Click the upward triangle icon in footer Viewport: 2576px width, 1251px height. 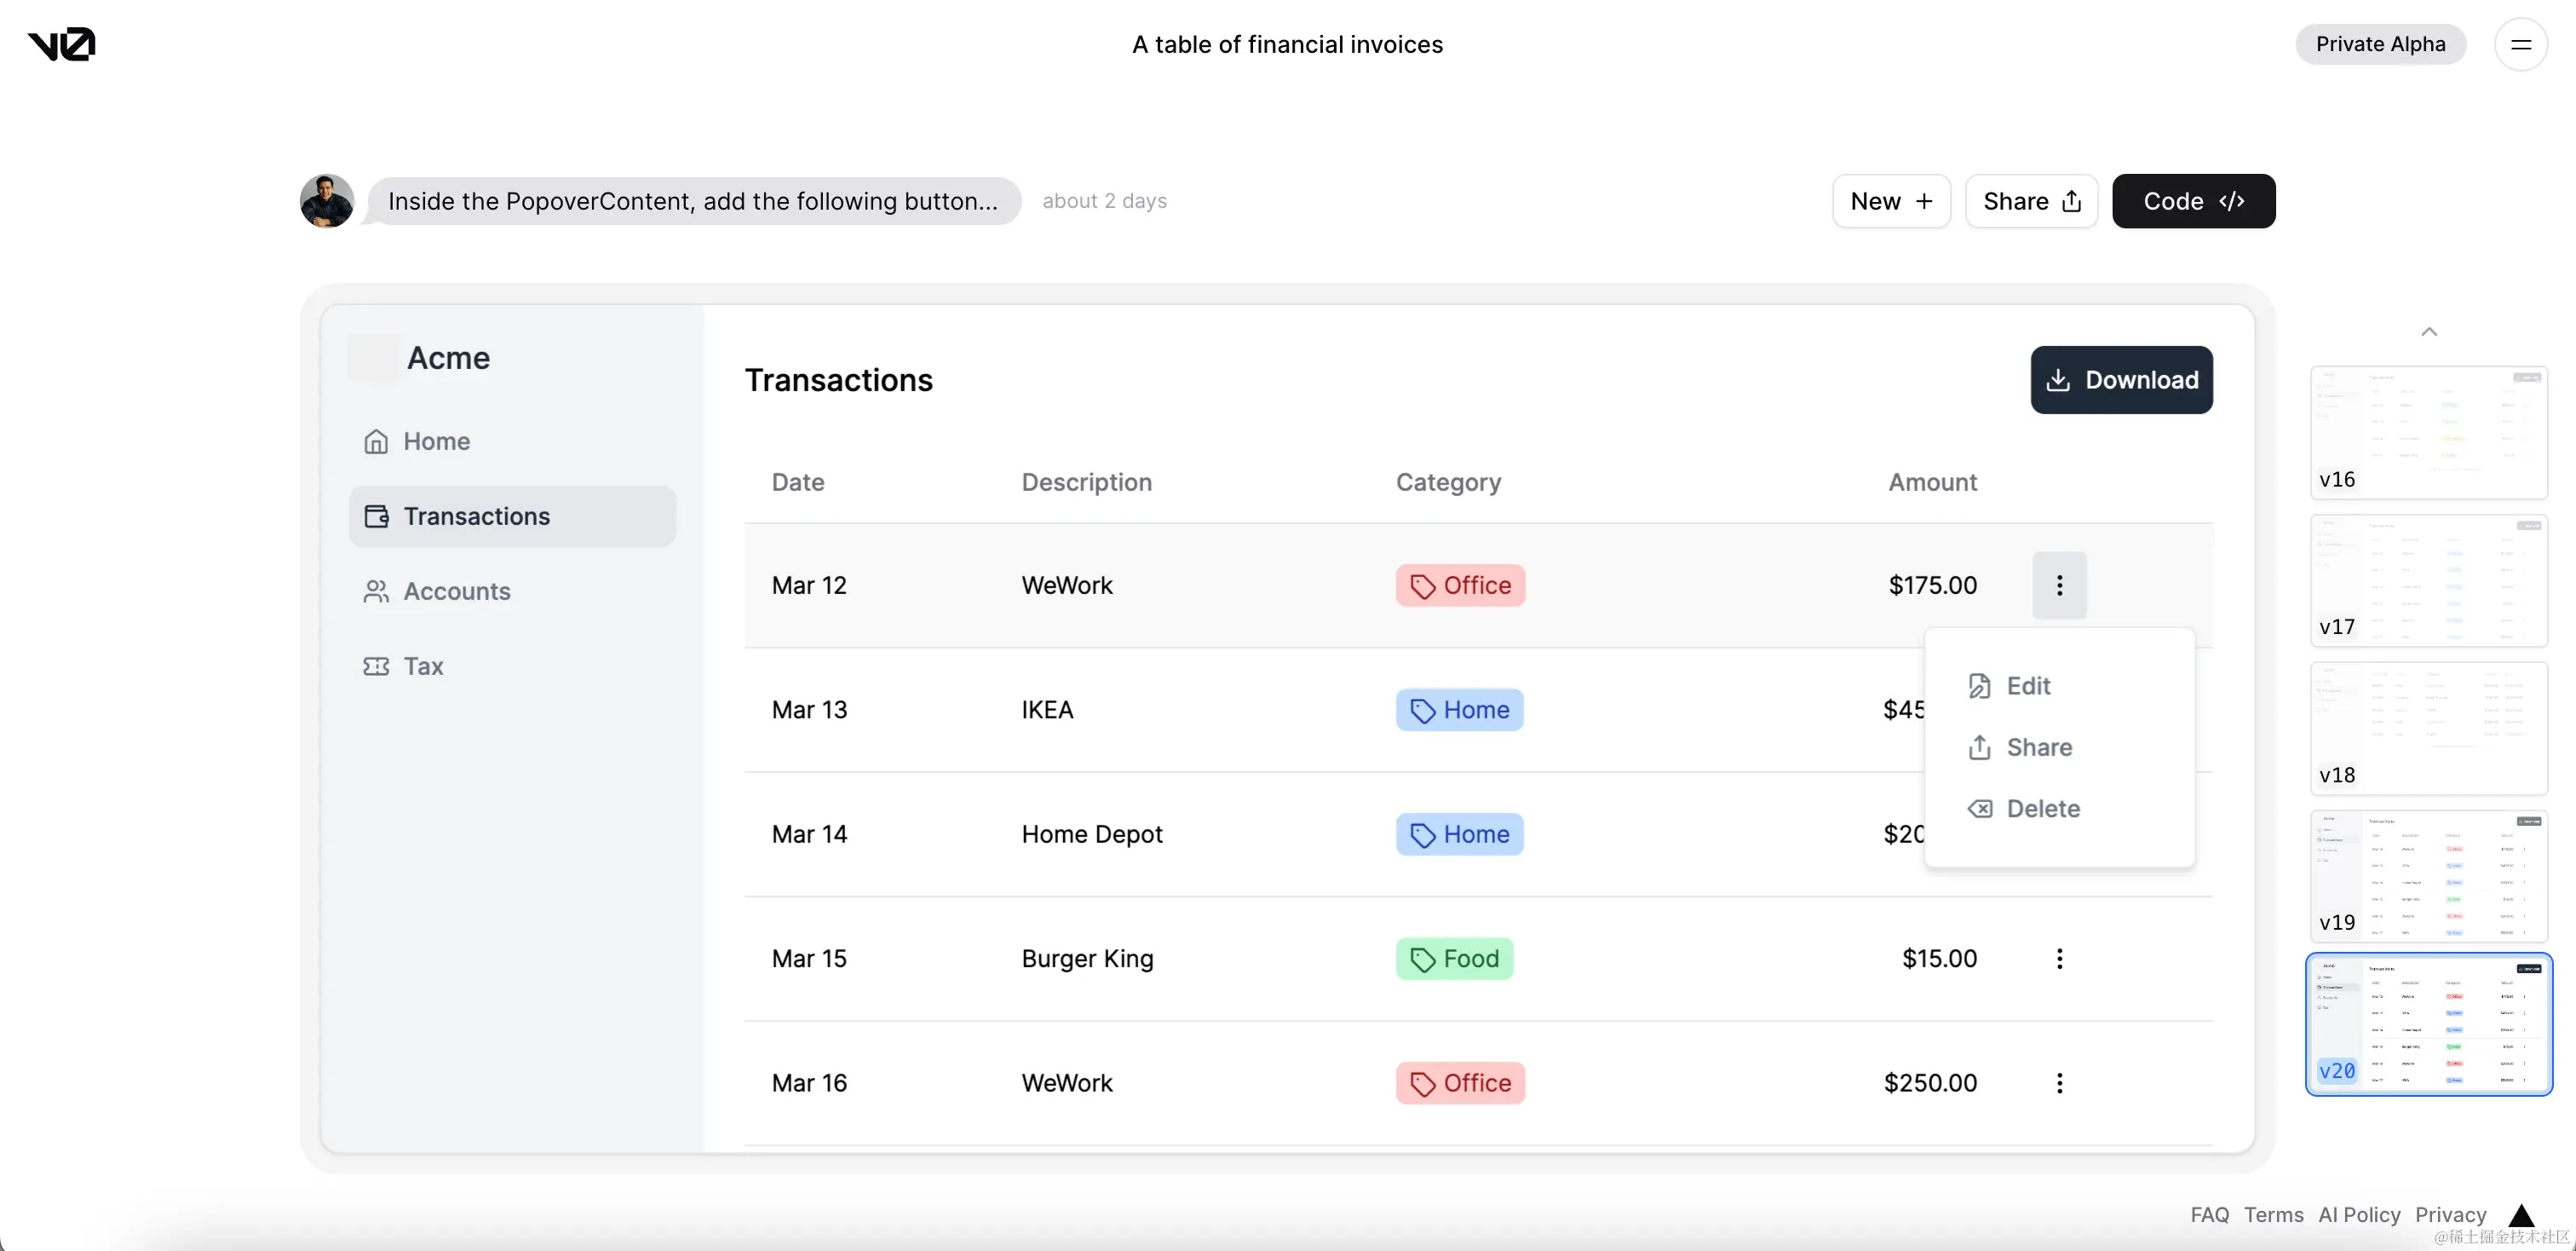(x=2521, y=1215)
